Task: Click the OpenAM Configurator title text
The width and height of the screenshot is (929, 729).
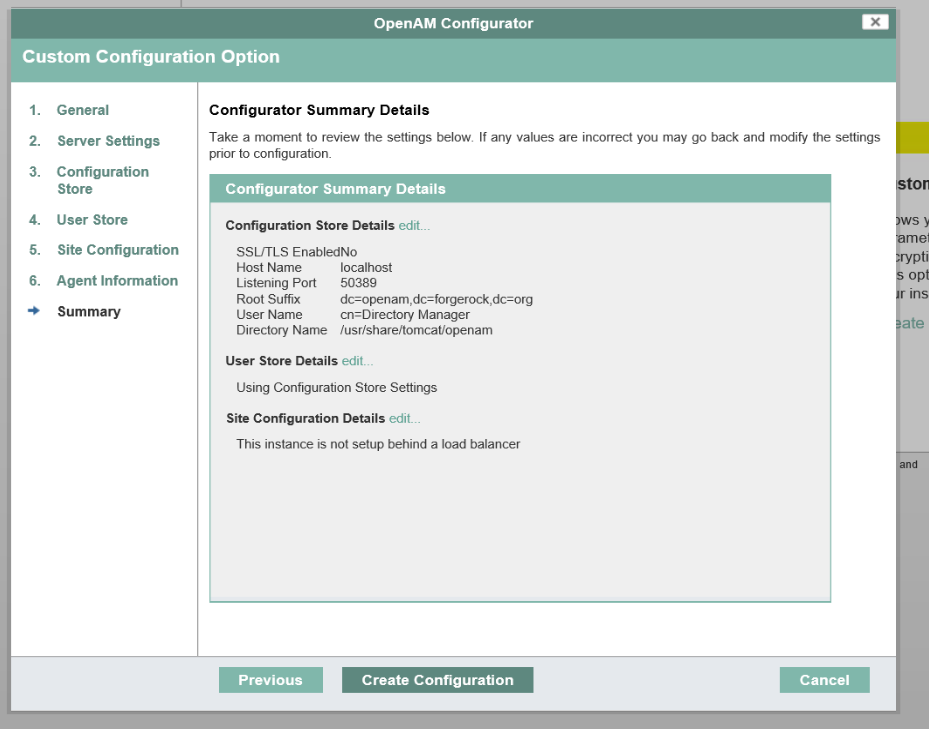Action: [x=453, y=24]
